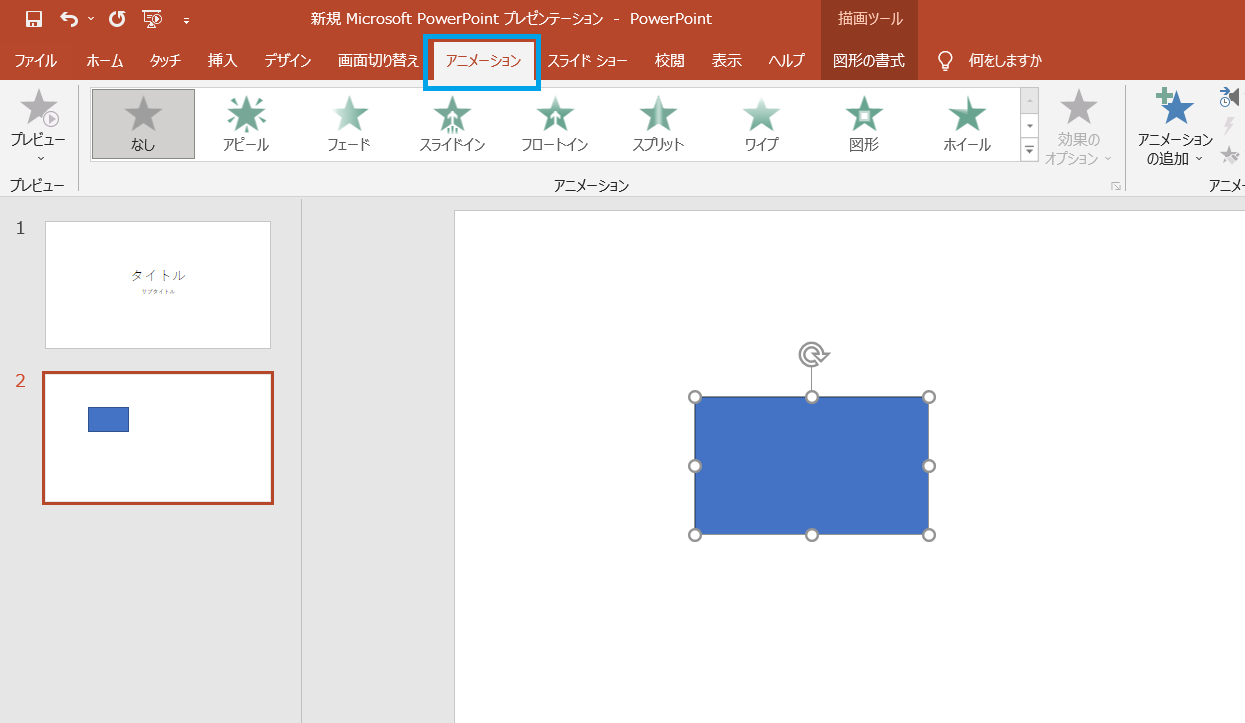Open アニメーションの追加 dropdown
1245x723 pixels.
tap(1175, 129)
